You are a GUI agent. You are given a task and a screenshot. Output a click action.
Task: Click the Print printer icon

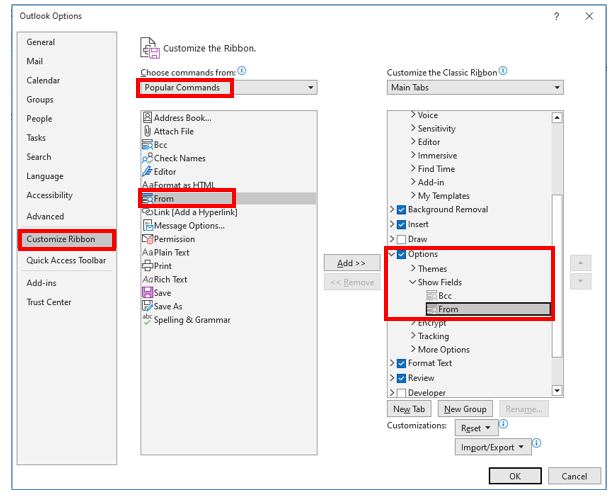[147, 266]
